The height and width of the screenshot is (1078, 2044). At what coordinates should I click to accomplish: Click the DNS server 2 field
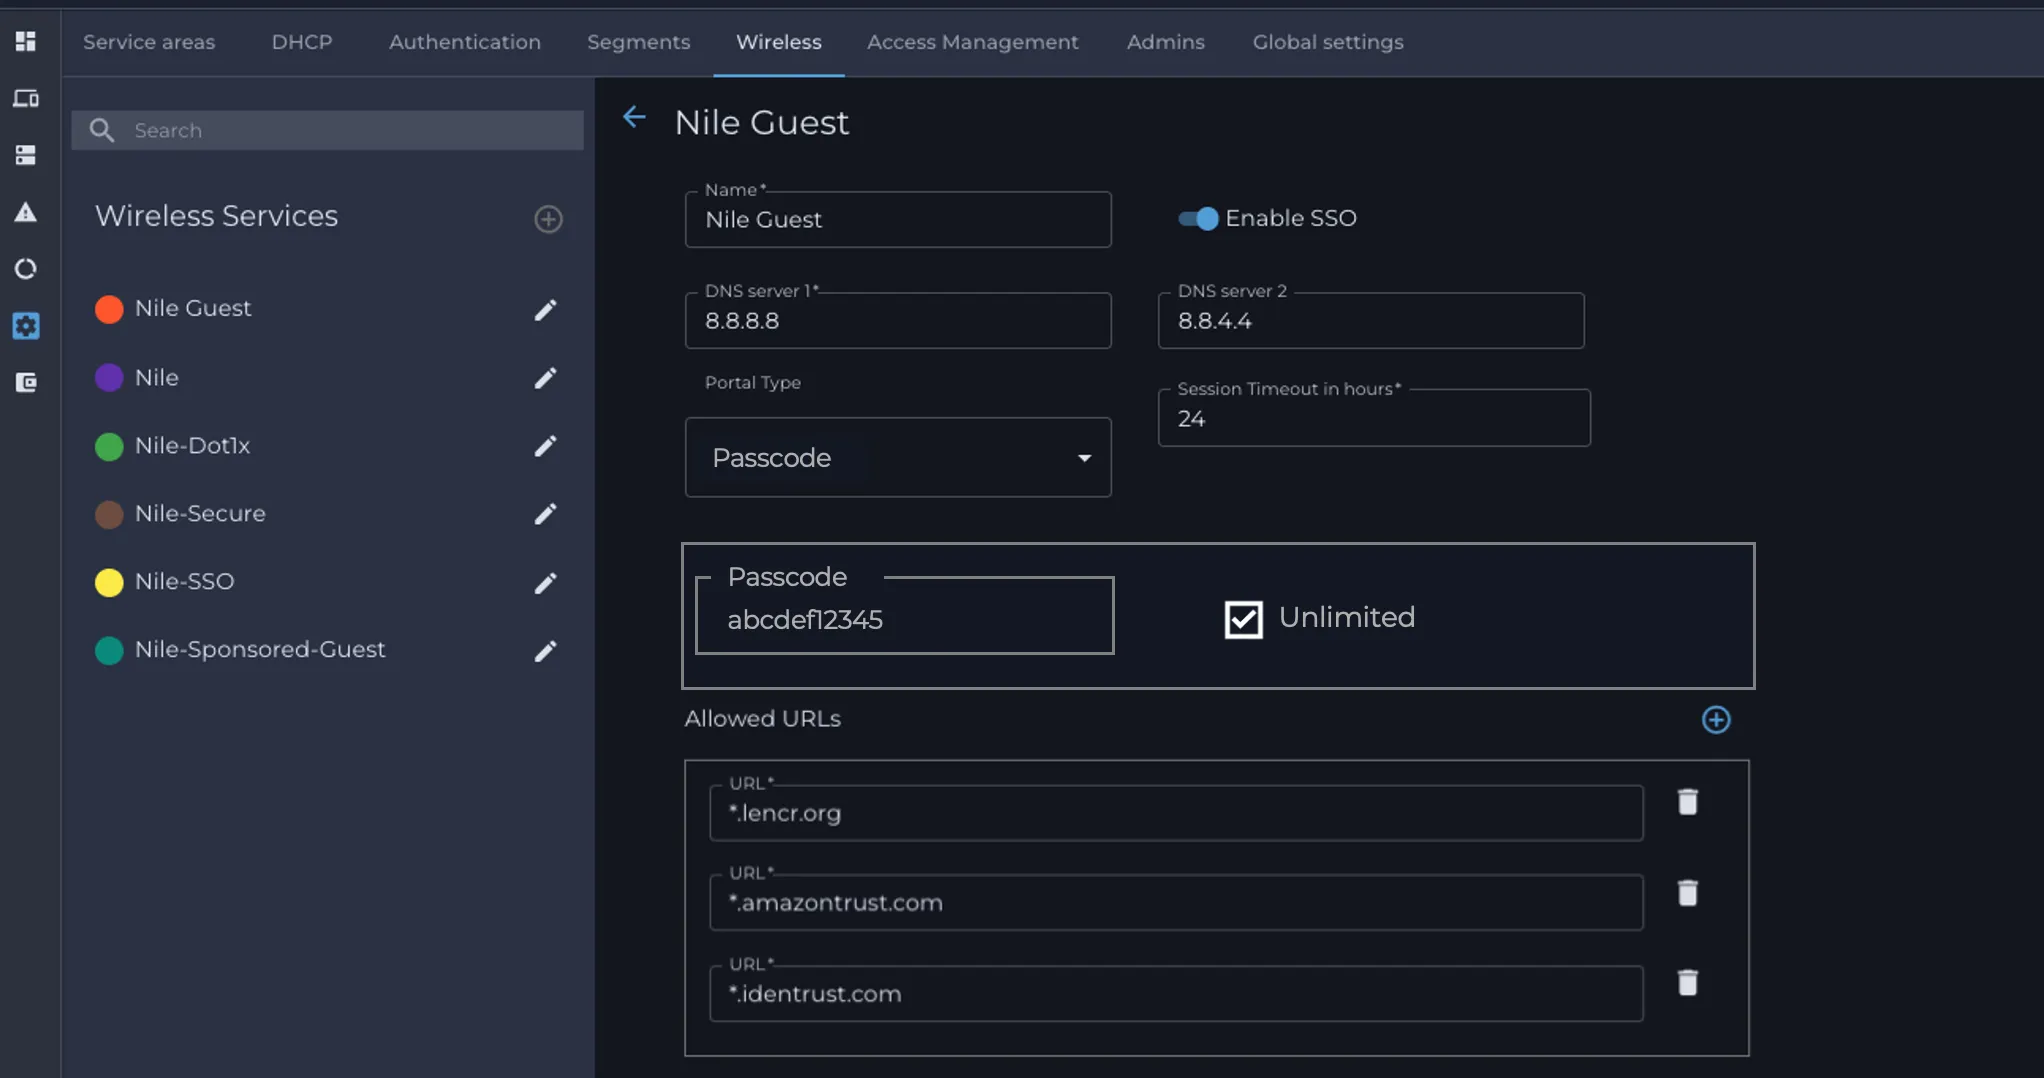coord(1371,320)
